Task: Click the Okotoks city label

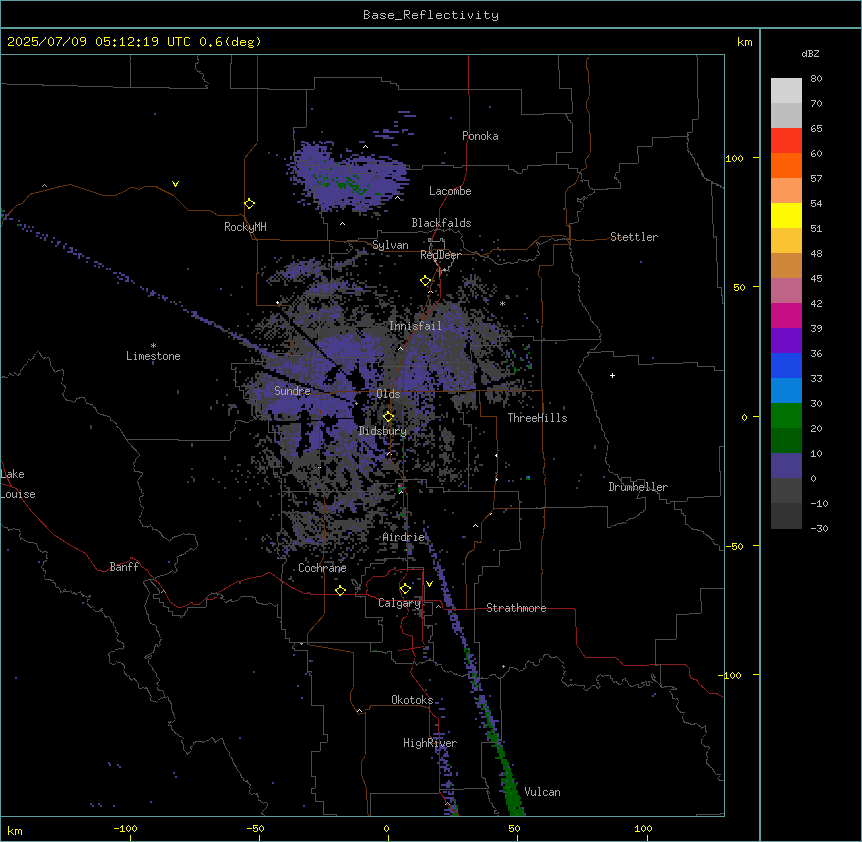Action: pos(412,700)
